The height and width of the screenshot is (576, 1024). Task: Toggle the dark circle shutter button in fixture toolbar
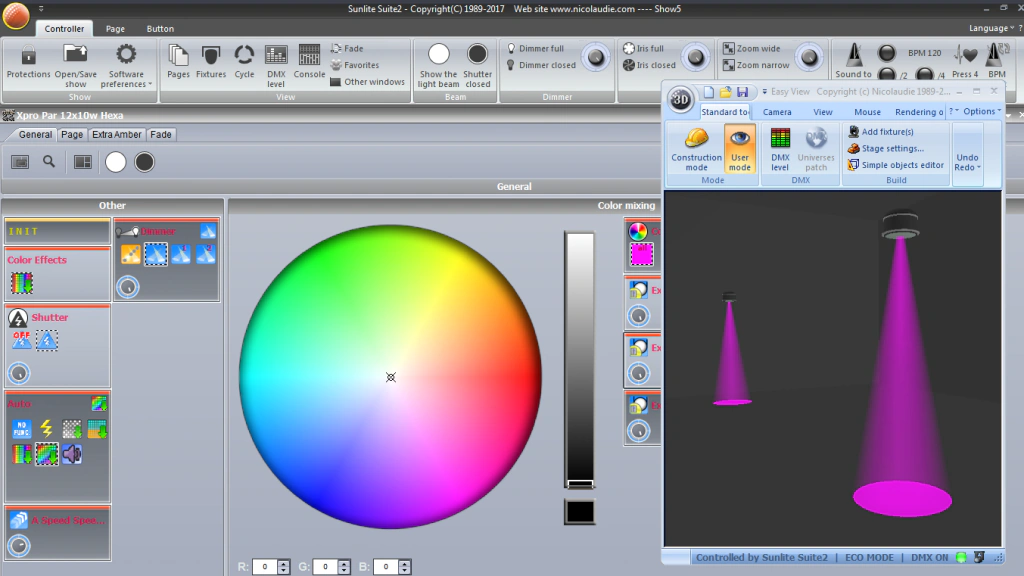tap(144, 162)
